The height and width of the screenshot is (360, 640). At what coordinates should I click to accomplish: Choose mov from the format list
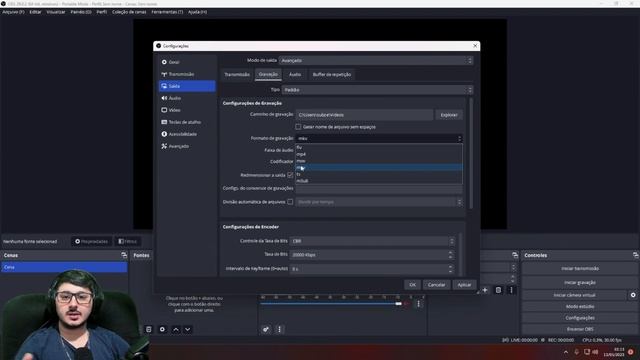pyautogui.click(x=379, y=161)
